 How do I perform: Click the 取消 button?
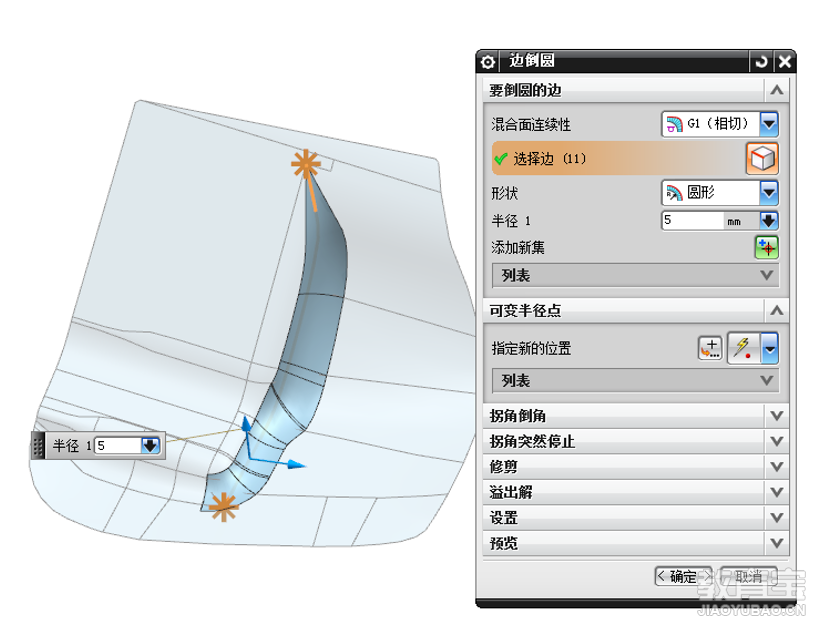point(748,576)
